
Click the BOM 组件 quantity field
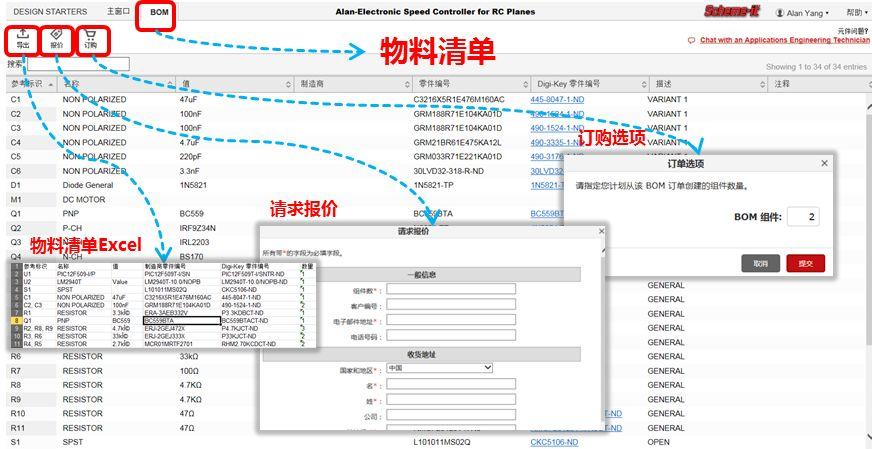[x=803, y=217]
